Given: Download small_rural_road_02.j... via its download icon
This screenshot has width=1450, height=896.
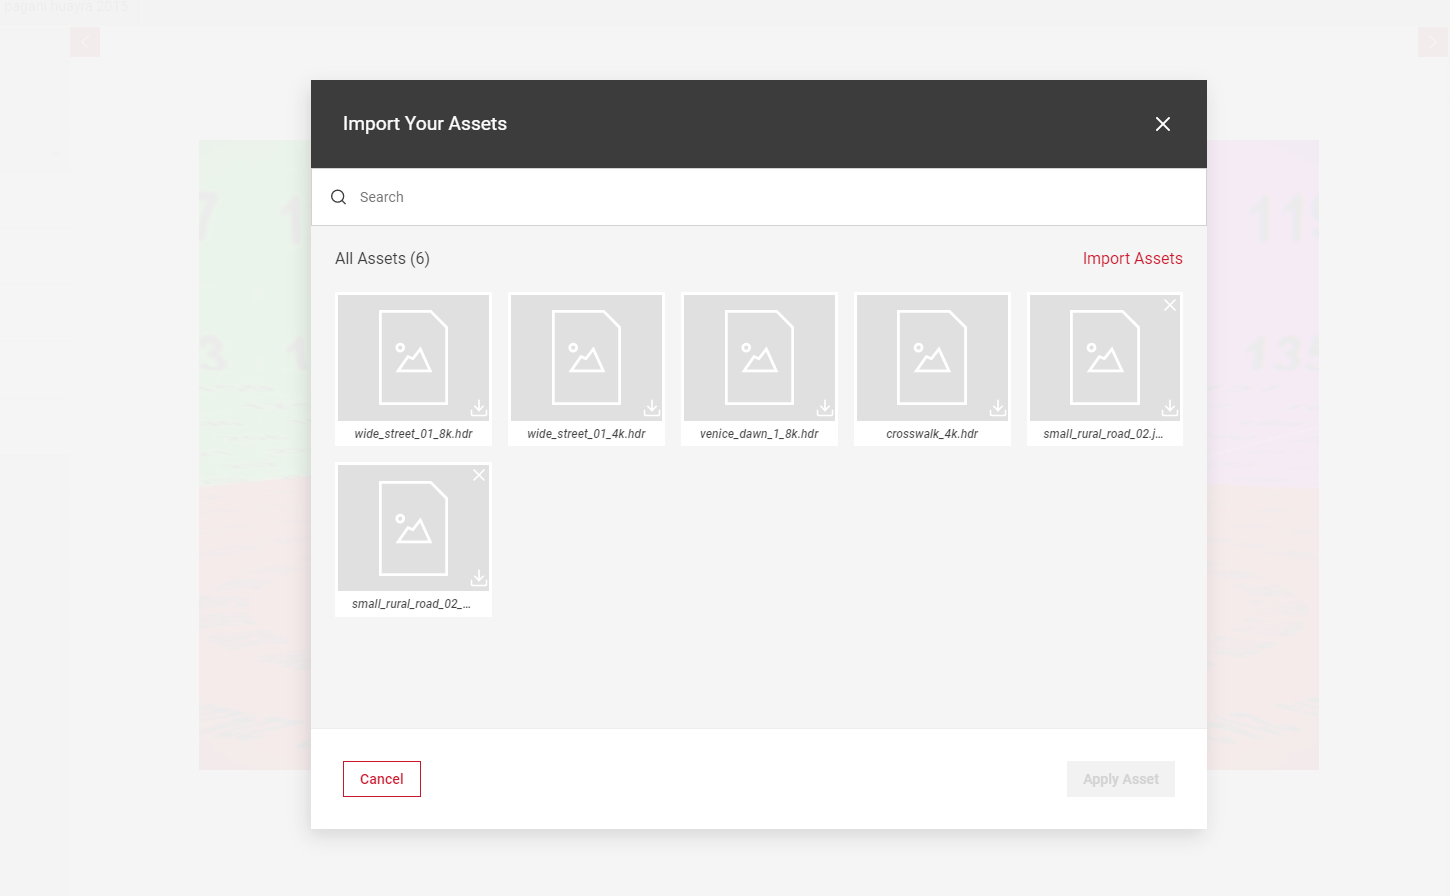Looking at the screenshot, I should tap(1170, 408).
